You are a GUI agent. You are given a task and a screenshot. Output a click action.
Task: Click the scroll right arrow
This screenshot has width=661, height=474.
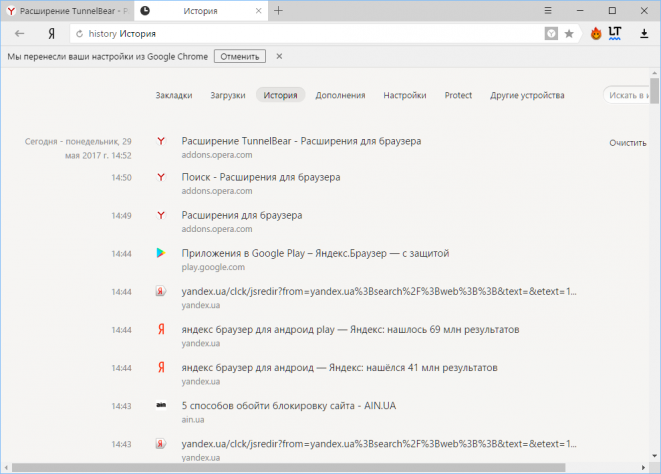click(643, 468)
